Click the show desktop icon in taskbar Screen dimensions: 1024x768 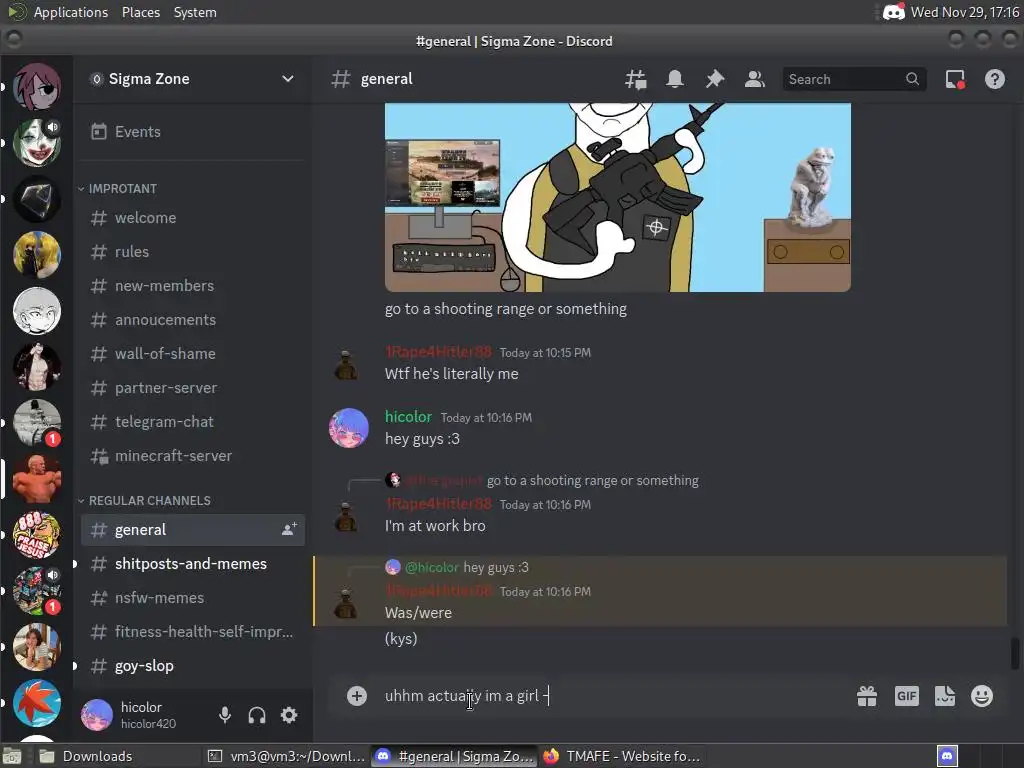(12, 756)
